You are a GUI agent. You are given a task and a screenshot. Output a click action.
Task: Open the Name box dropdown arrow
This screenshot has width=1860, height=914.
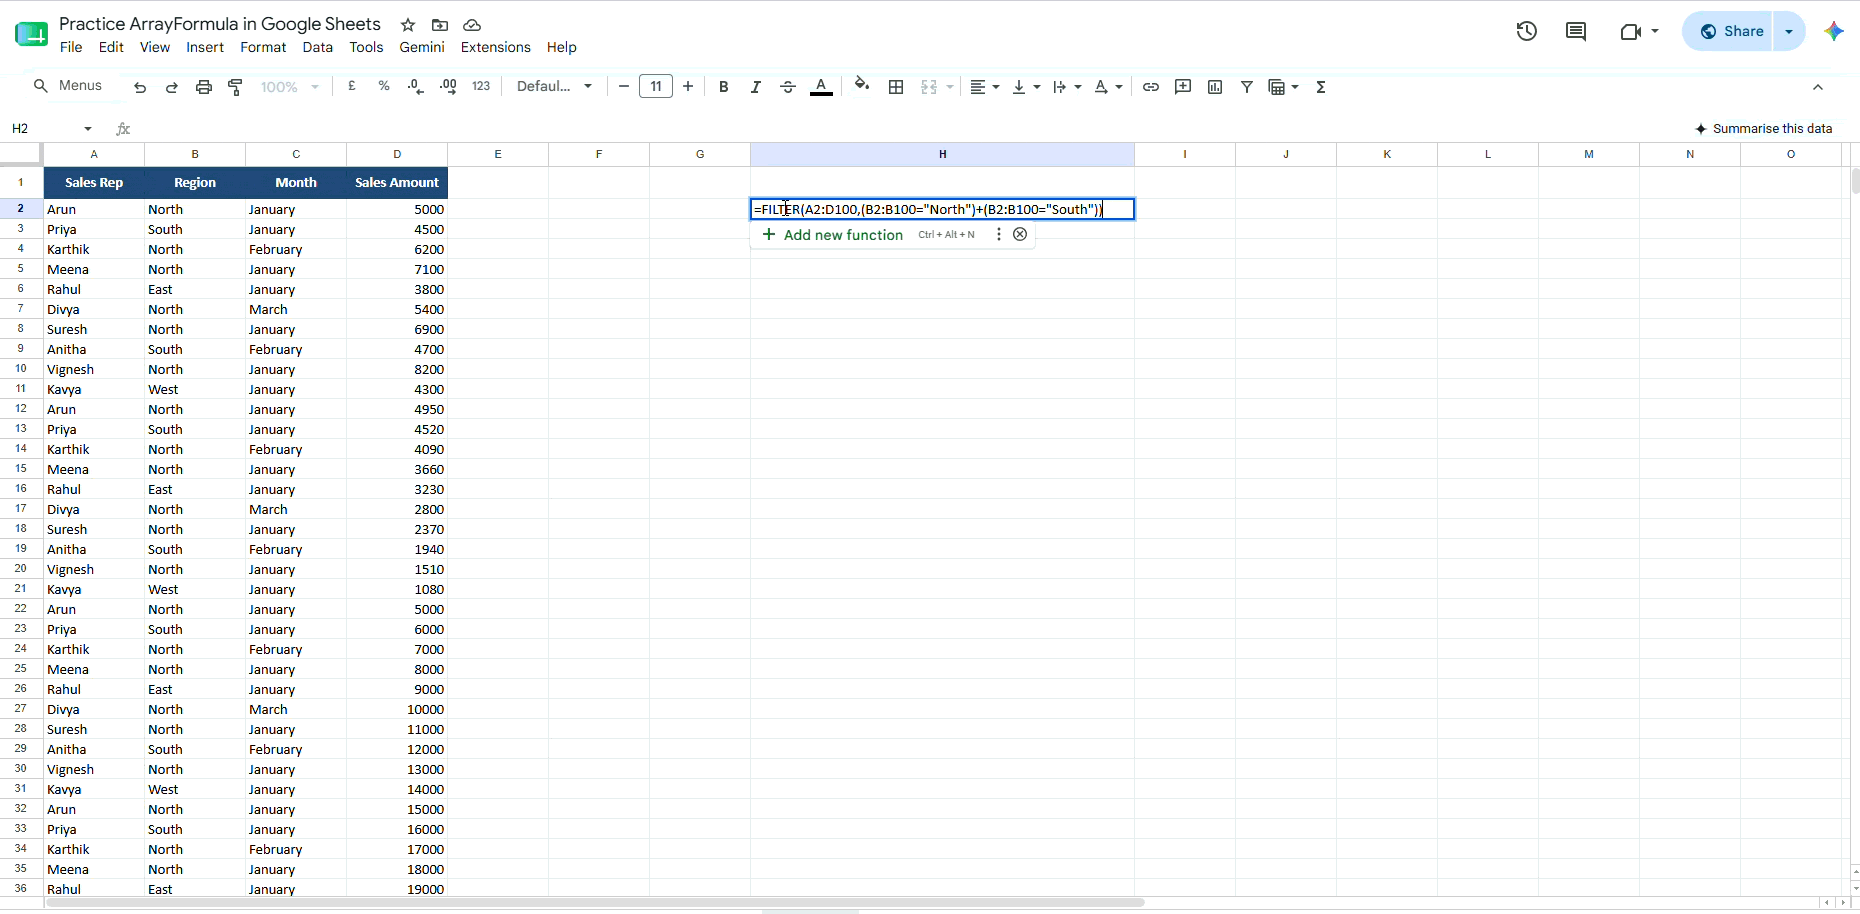pos(88,129)
